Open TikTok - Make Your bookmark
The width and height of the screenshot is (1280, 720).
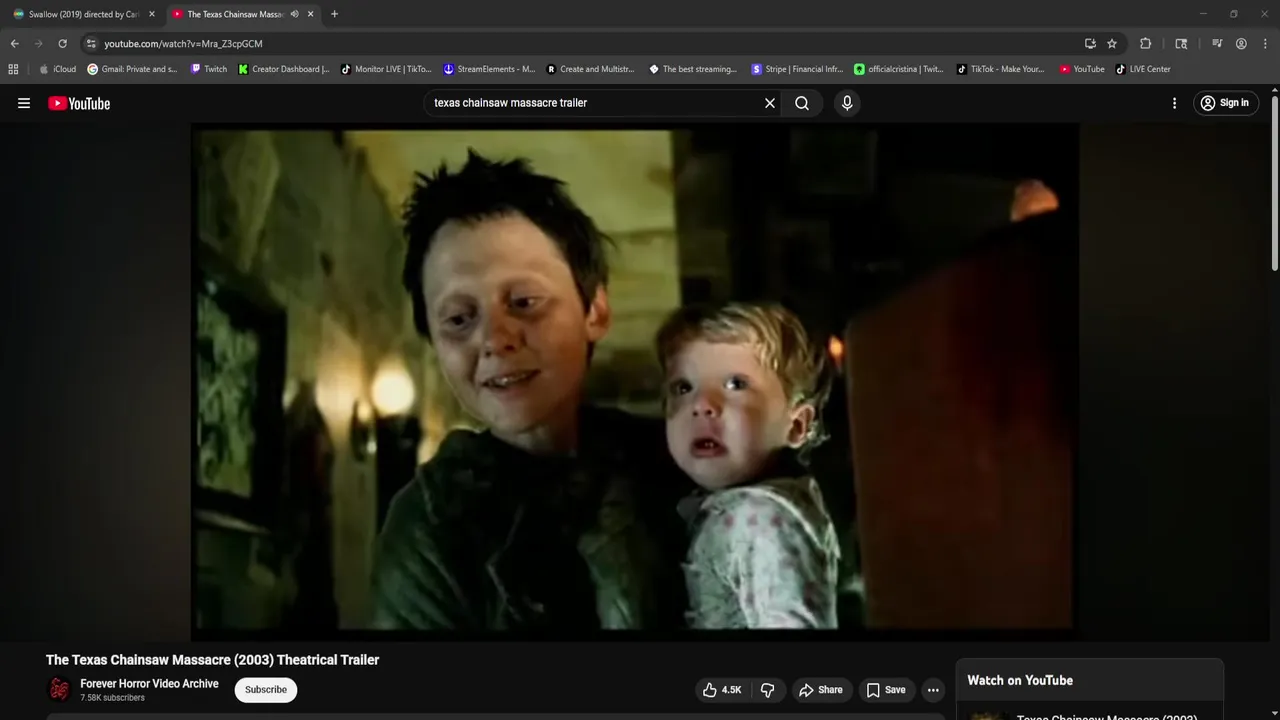coord(1000,69)
